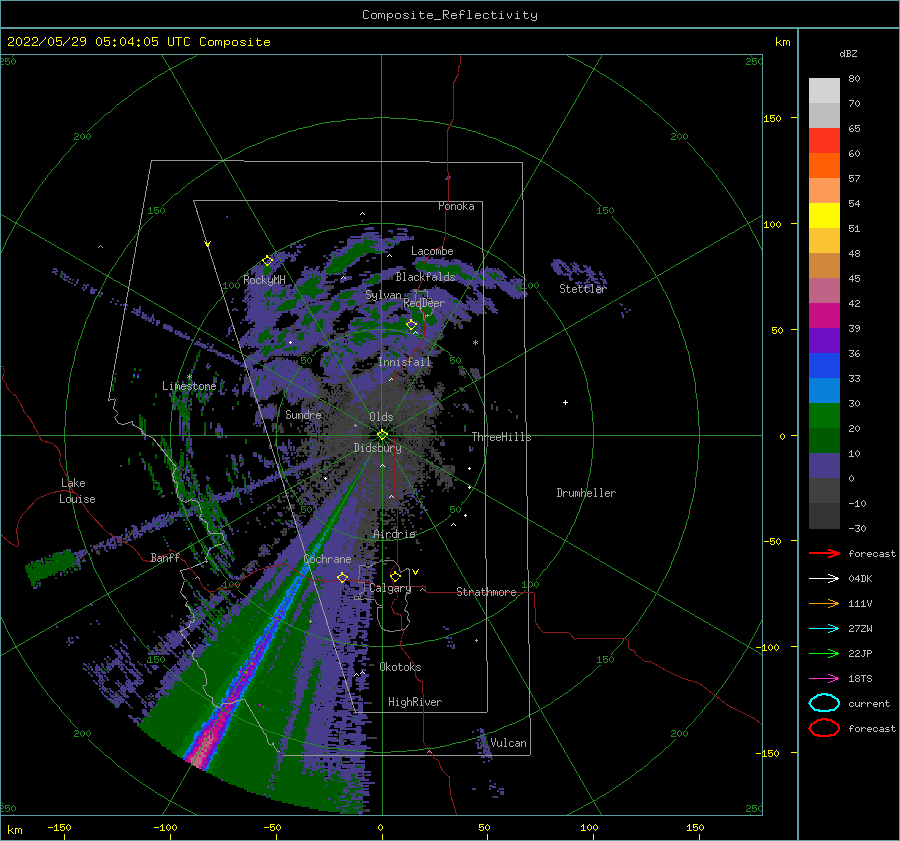Click the 04DK legend label
This screenshot has width=900, height=841.
click(860, 579)
